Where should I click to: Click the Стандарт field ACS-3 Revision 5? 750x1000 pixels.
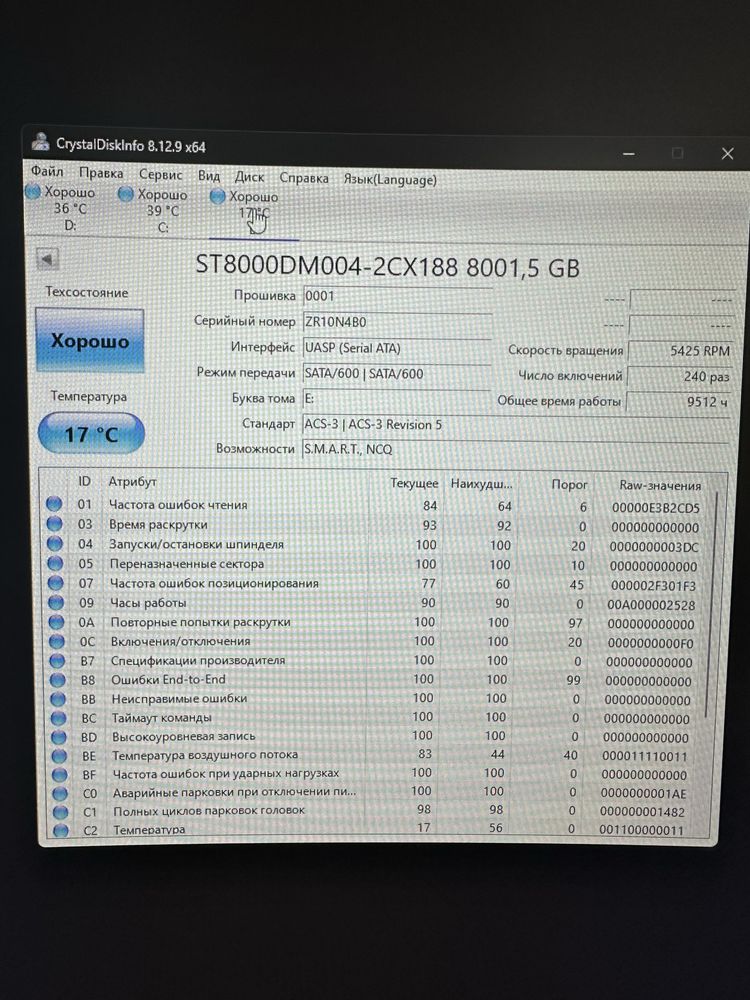[515, 425]
